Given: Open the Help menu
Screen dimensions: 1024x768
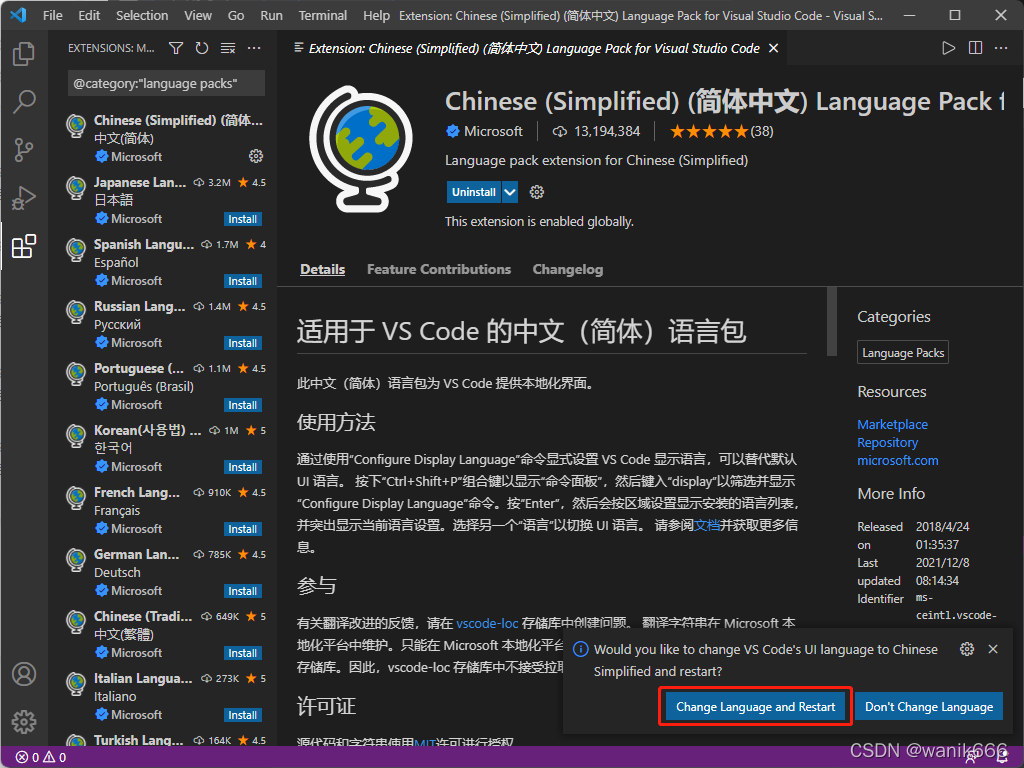Looking at the screenshot, I should pyautogui.click(x=376, y=15).
